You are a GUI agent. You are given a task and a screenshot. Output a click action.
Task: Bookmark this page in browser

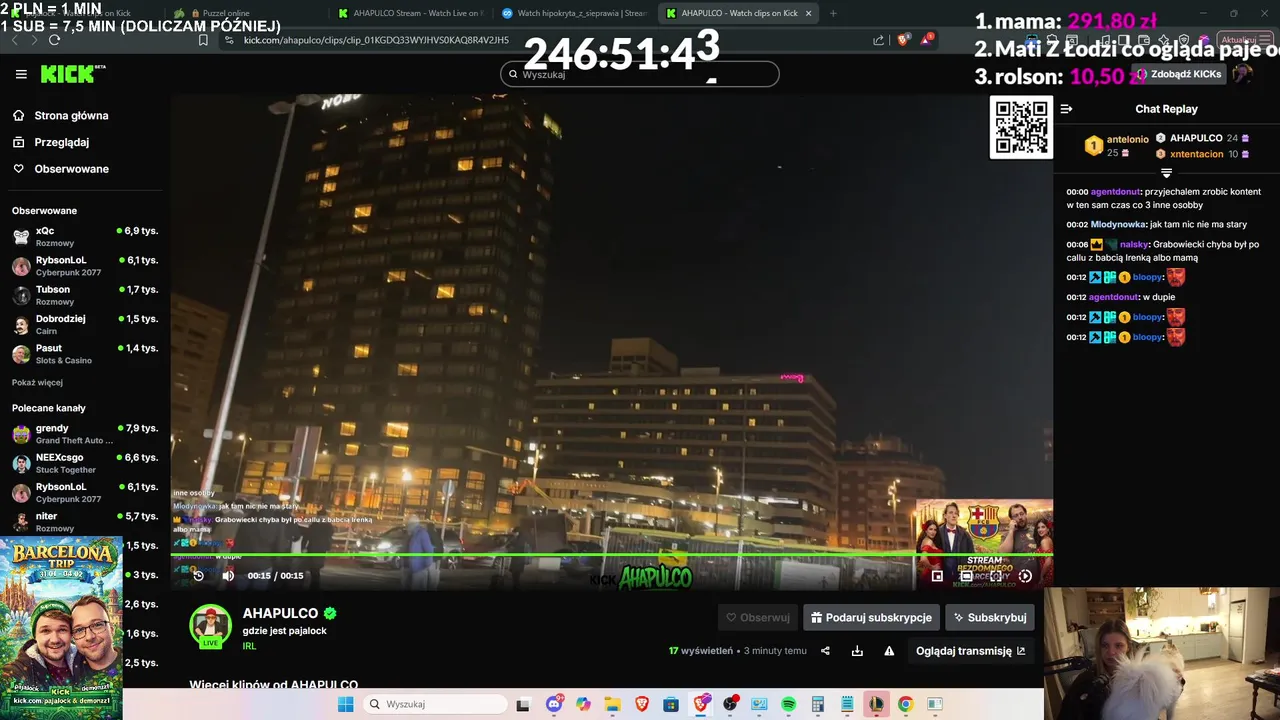click(x=203, y=40)
